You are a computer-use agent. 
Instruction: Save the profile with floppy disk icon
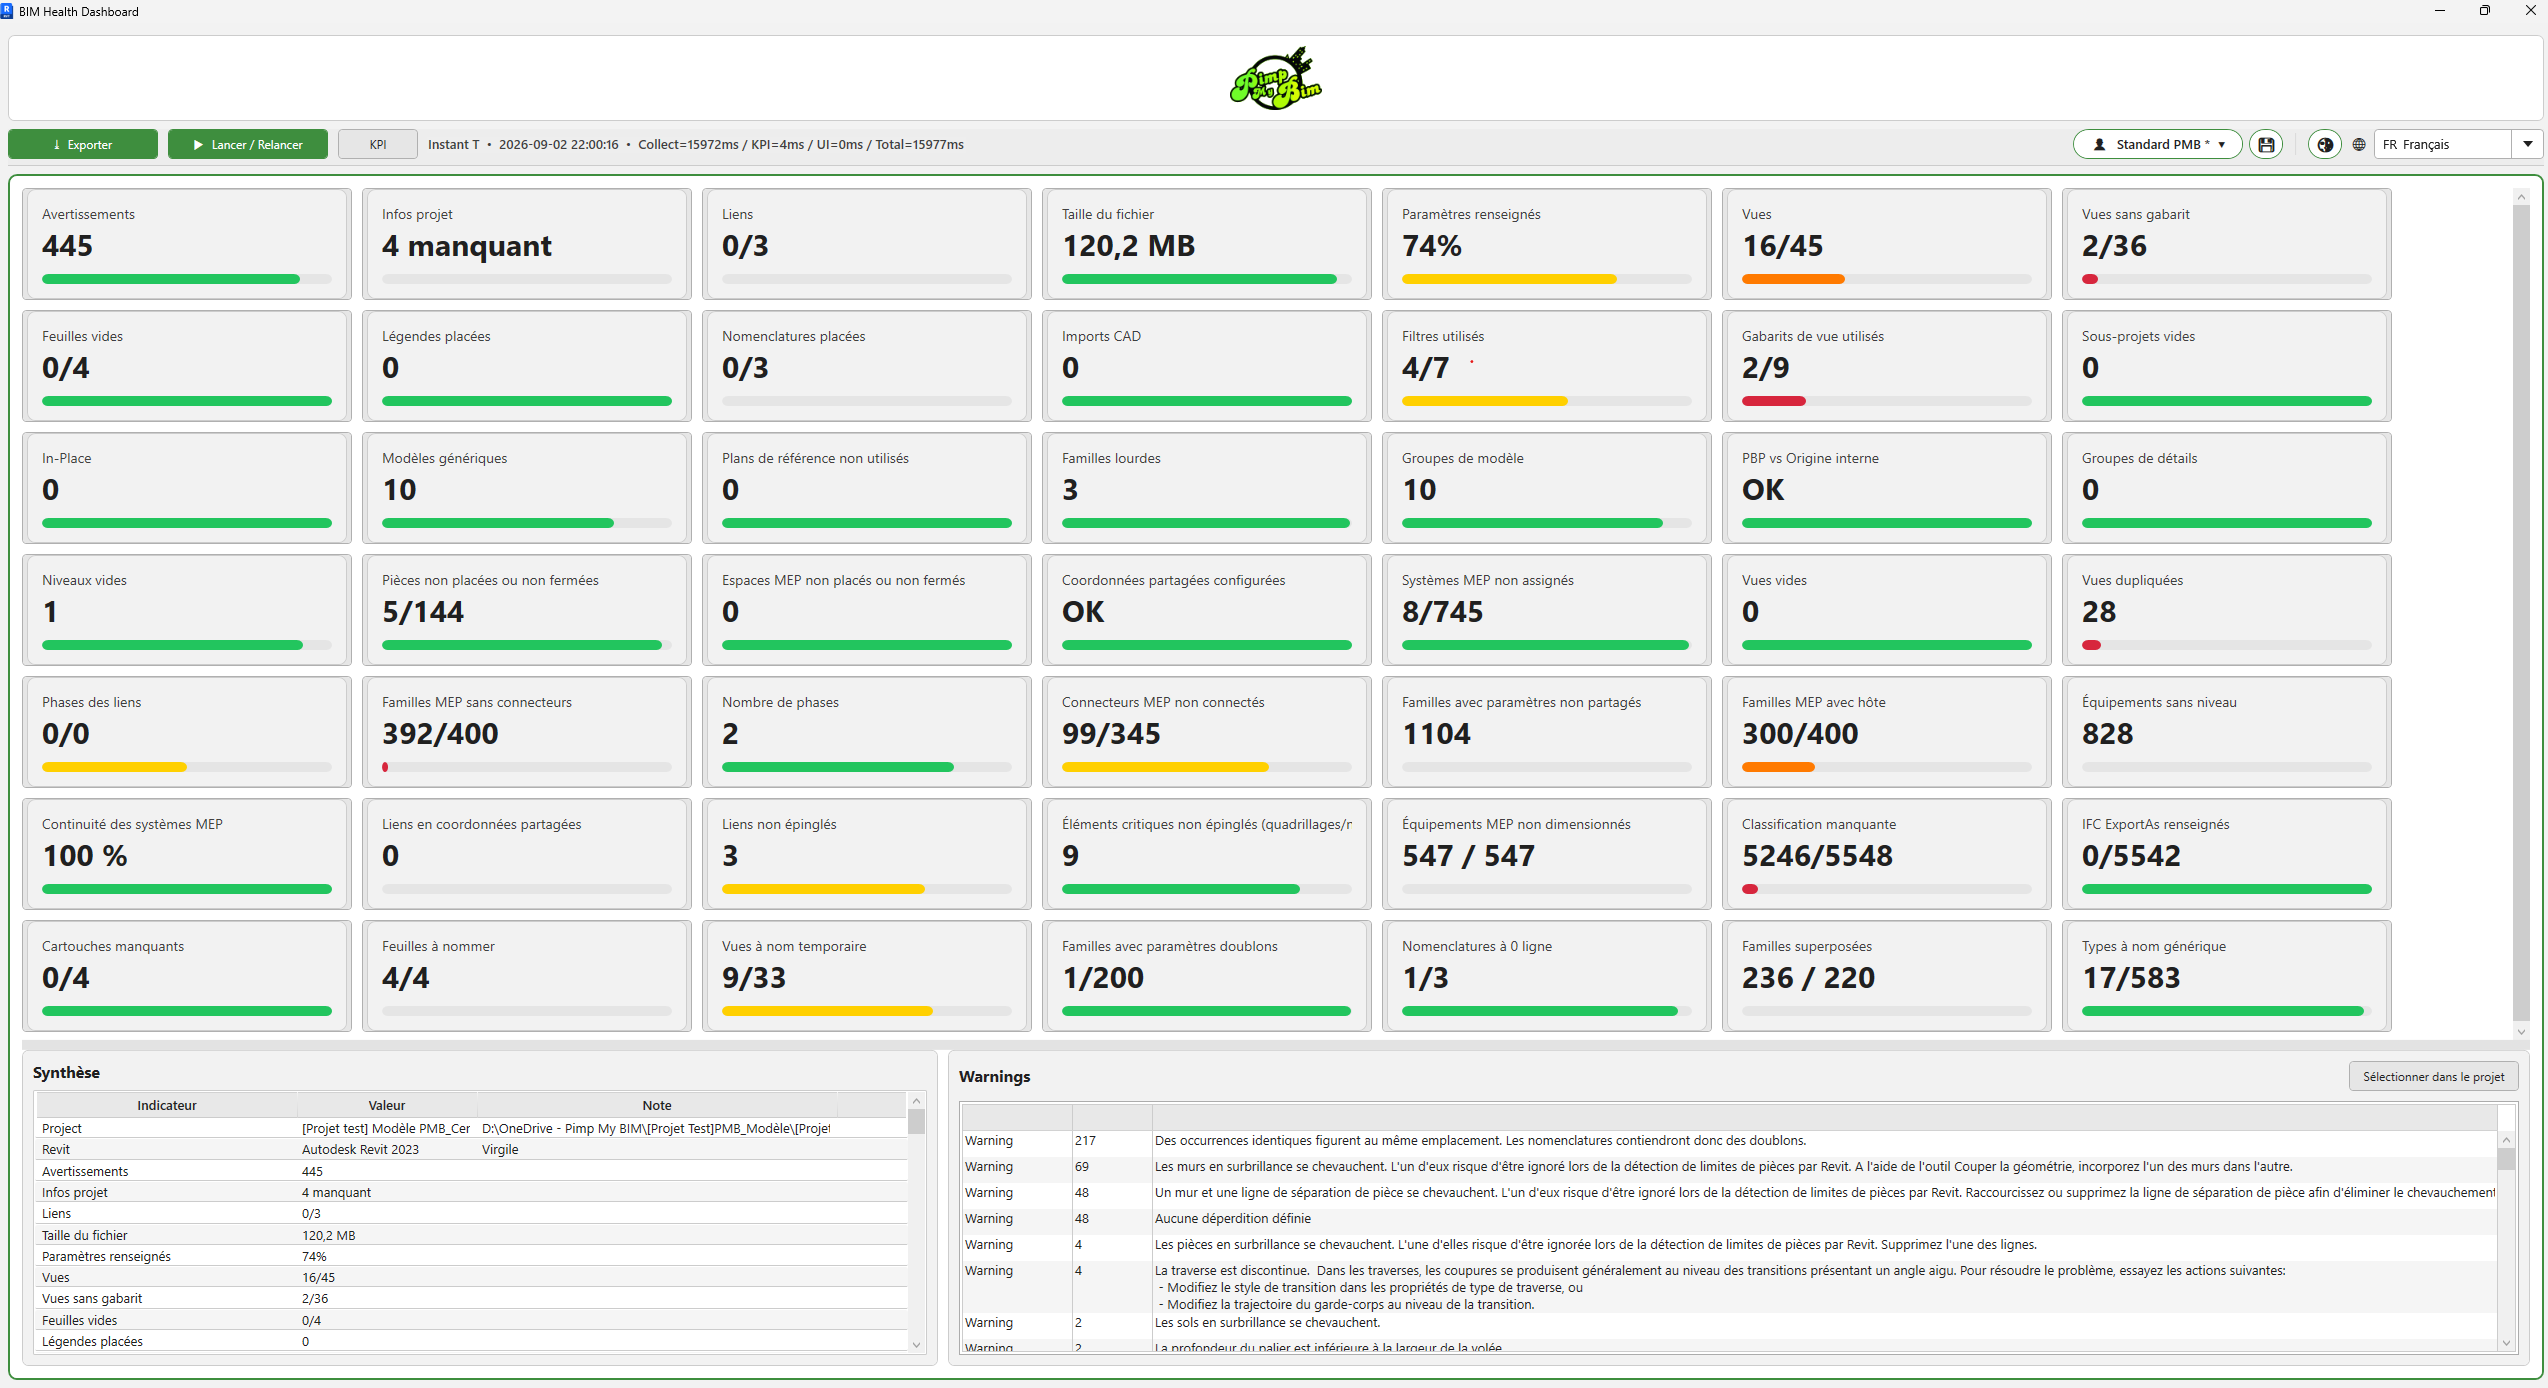pos(2266,145)
